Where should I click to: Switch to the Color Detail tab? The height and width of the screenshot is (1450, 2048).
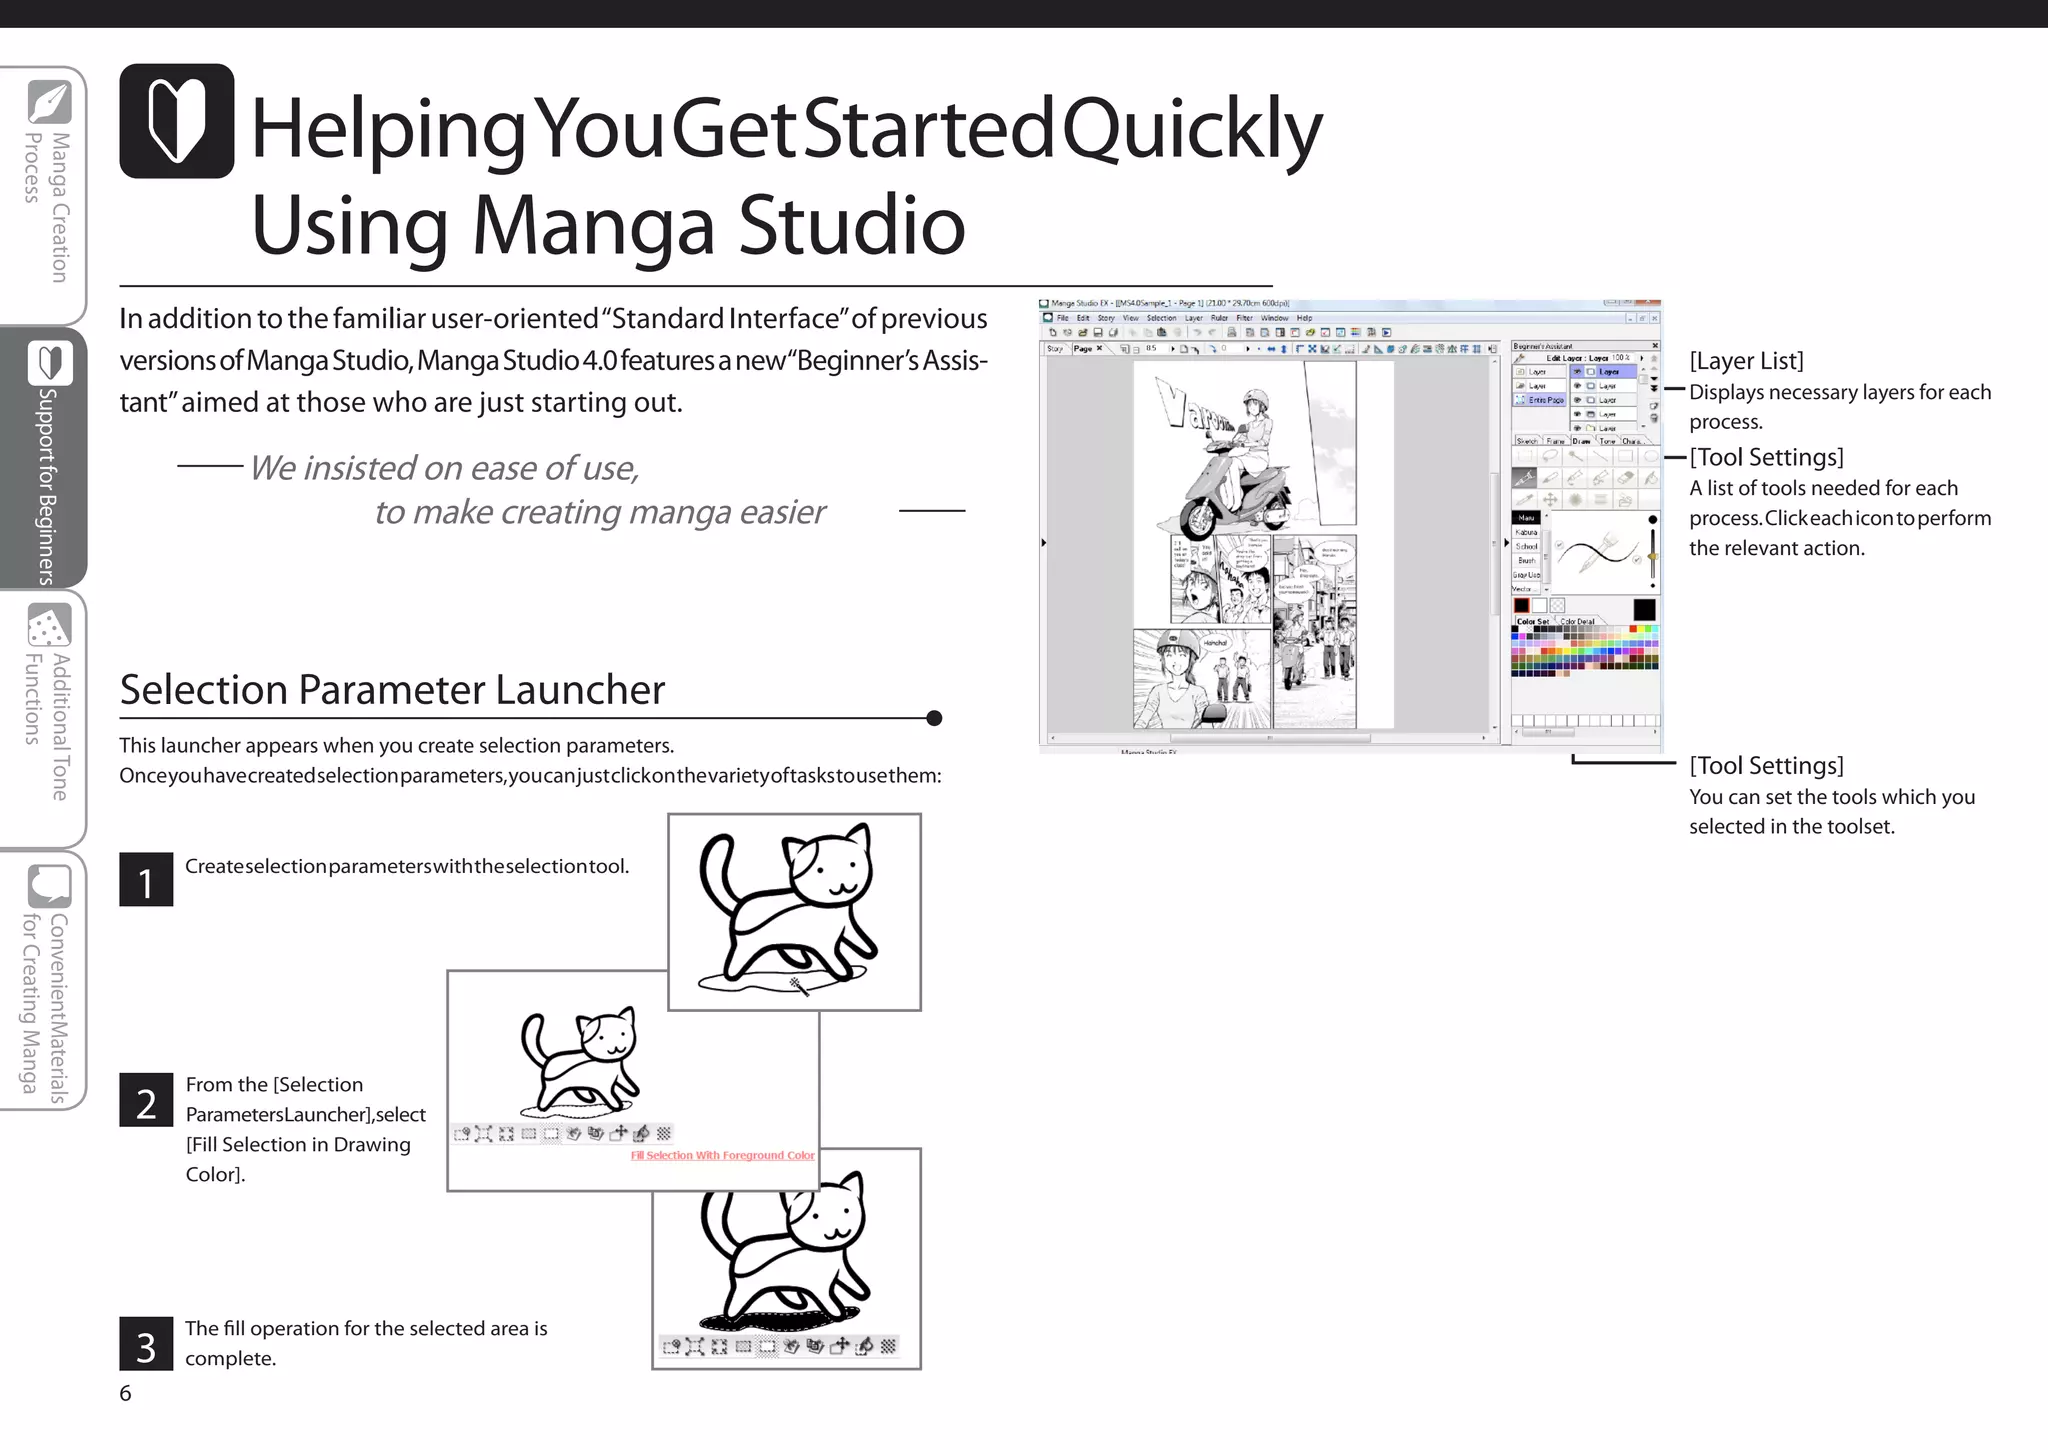click(x=1578, y=621)
